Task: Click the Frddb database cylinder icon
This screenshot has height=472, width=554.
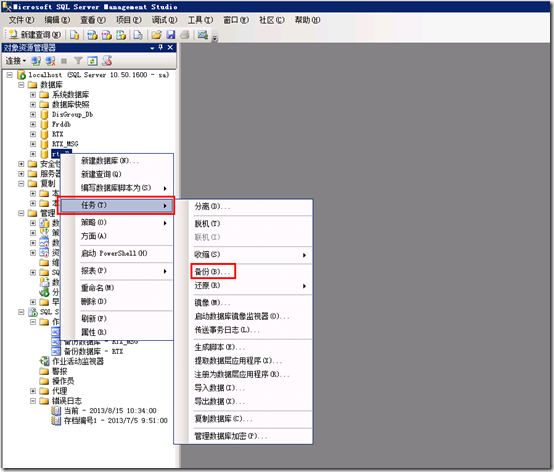Action: [44, 124]
